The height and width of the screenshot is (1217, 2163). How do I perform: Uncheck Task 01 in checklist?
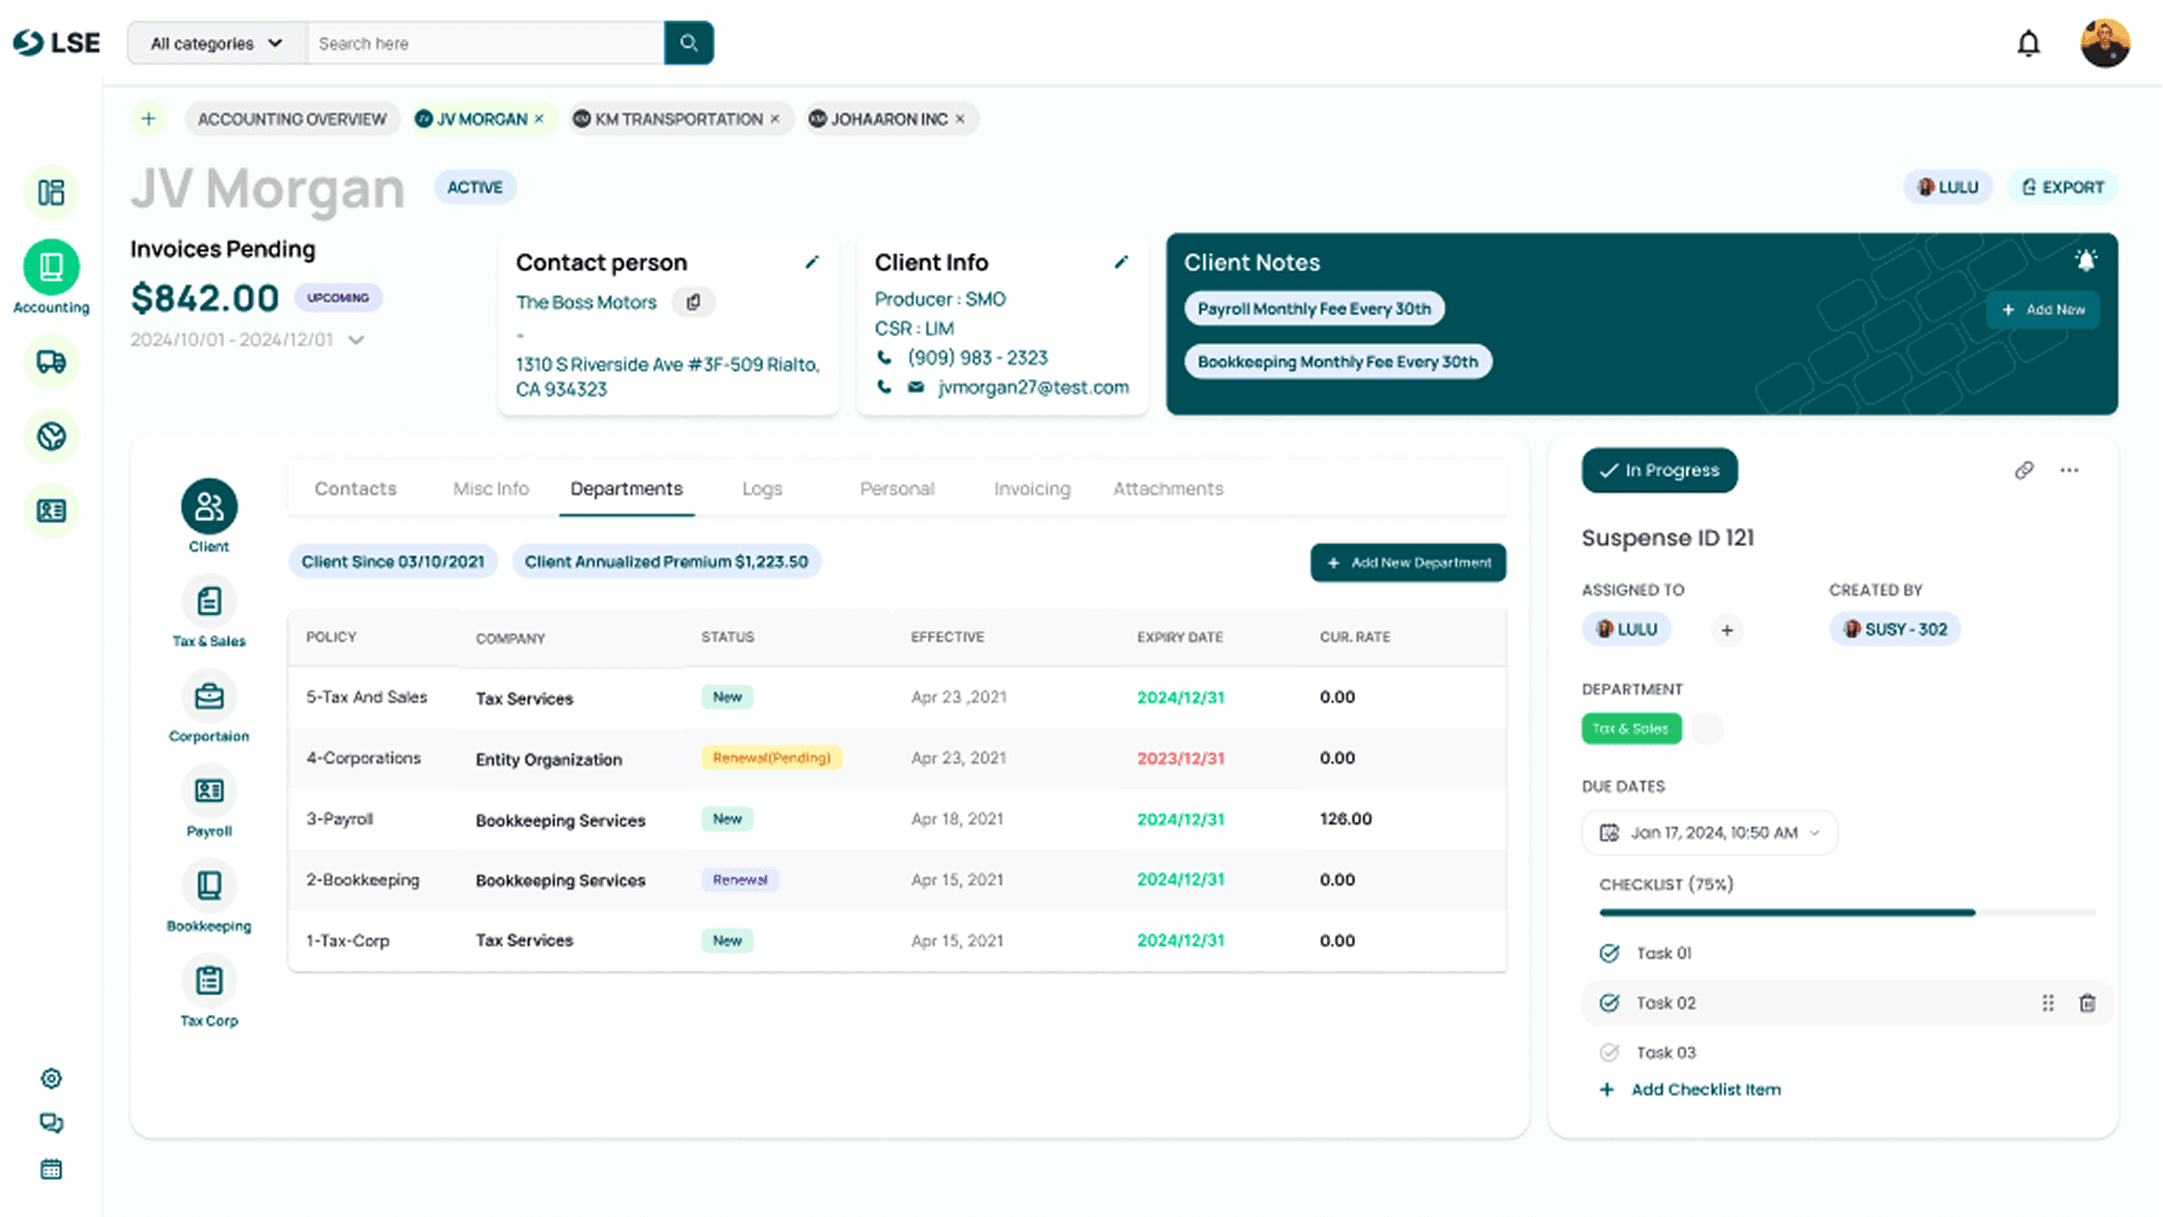coord(1609,953)
